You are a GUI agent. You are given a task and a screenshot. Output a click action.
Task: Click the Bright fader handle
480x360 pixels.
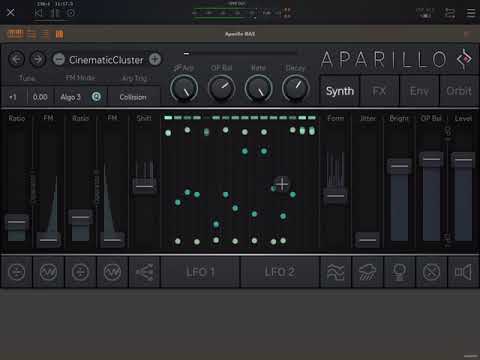[399, 166]
